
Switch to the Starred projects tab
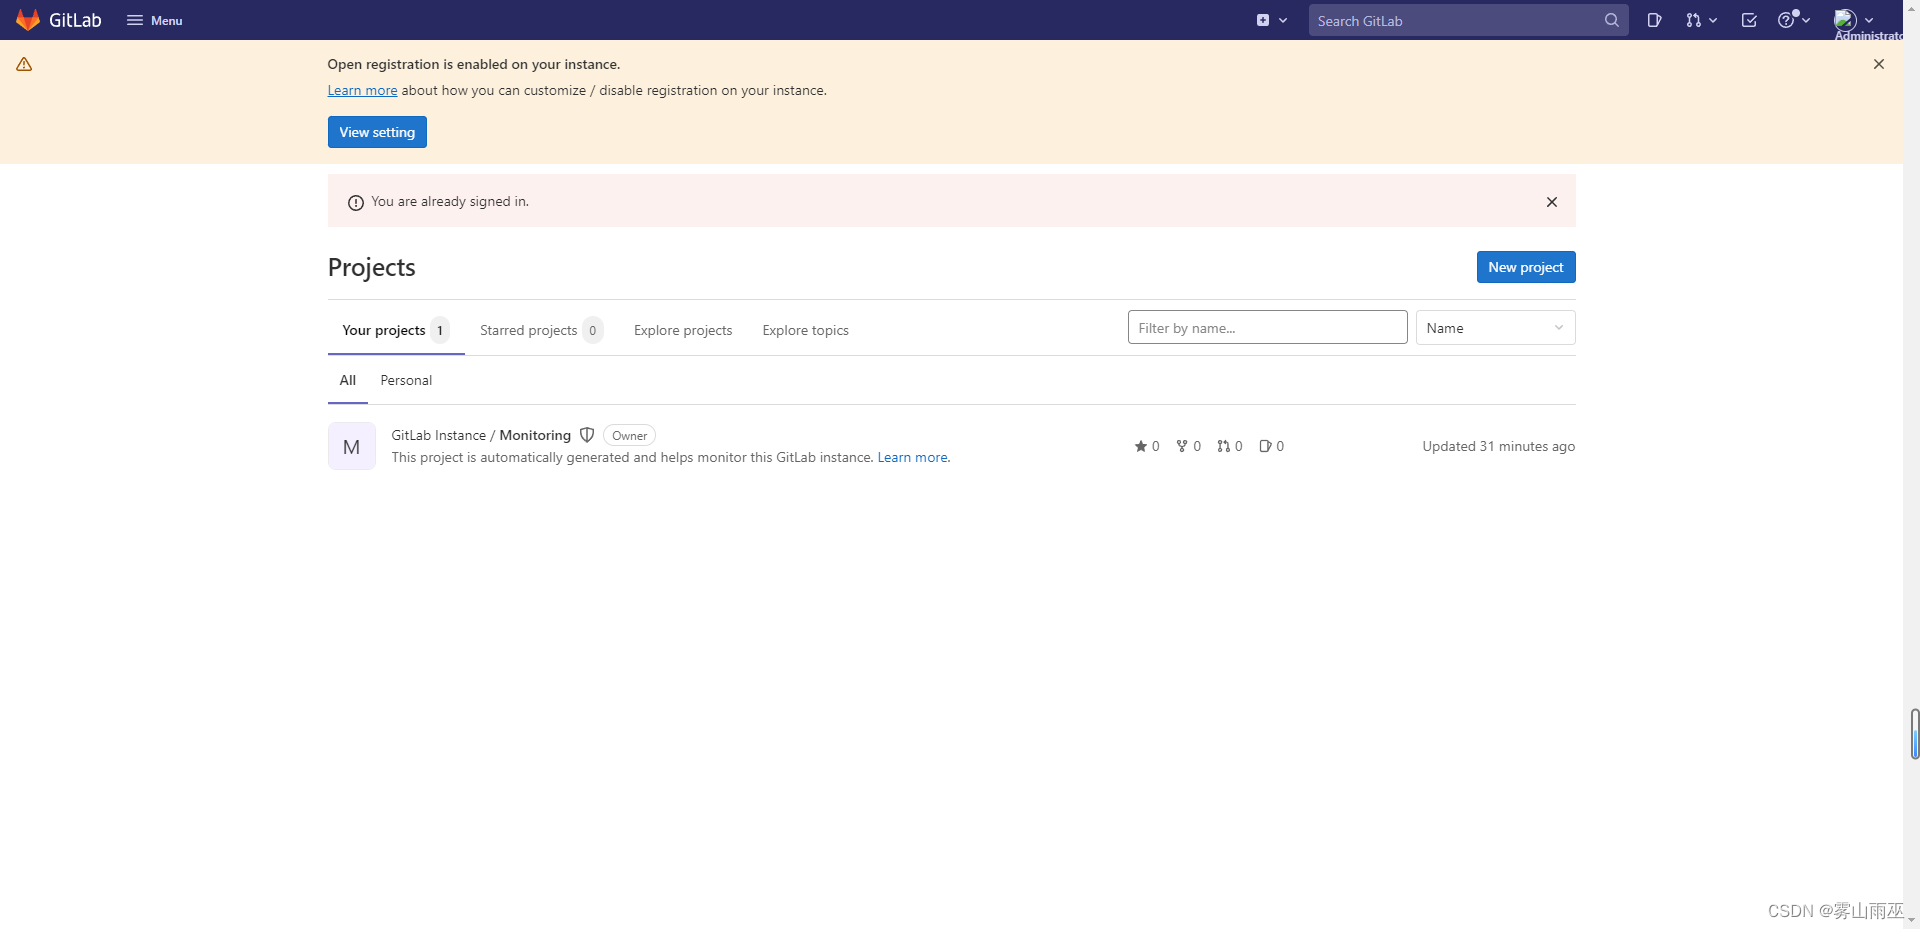click(x=528, y=330)
